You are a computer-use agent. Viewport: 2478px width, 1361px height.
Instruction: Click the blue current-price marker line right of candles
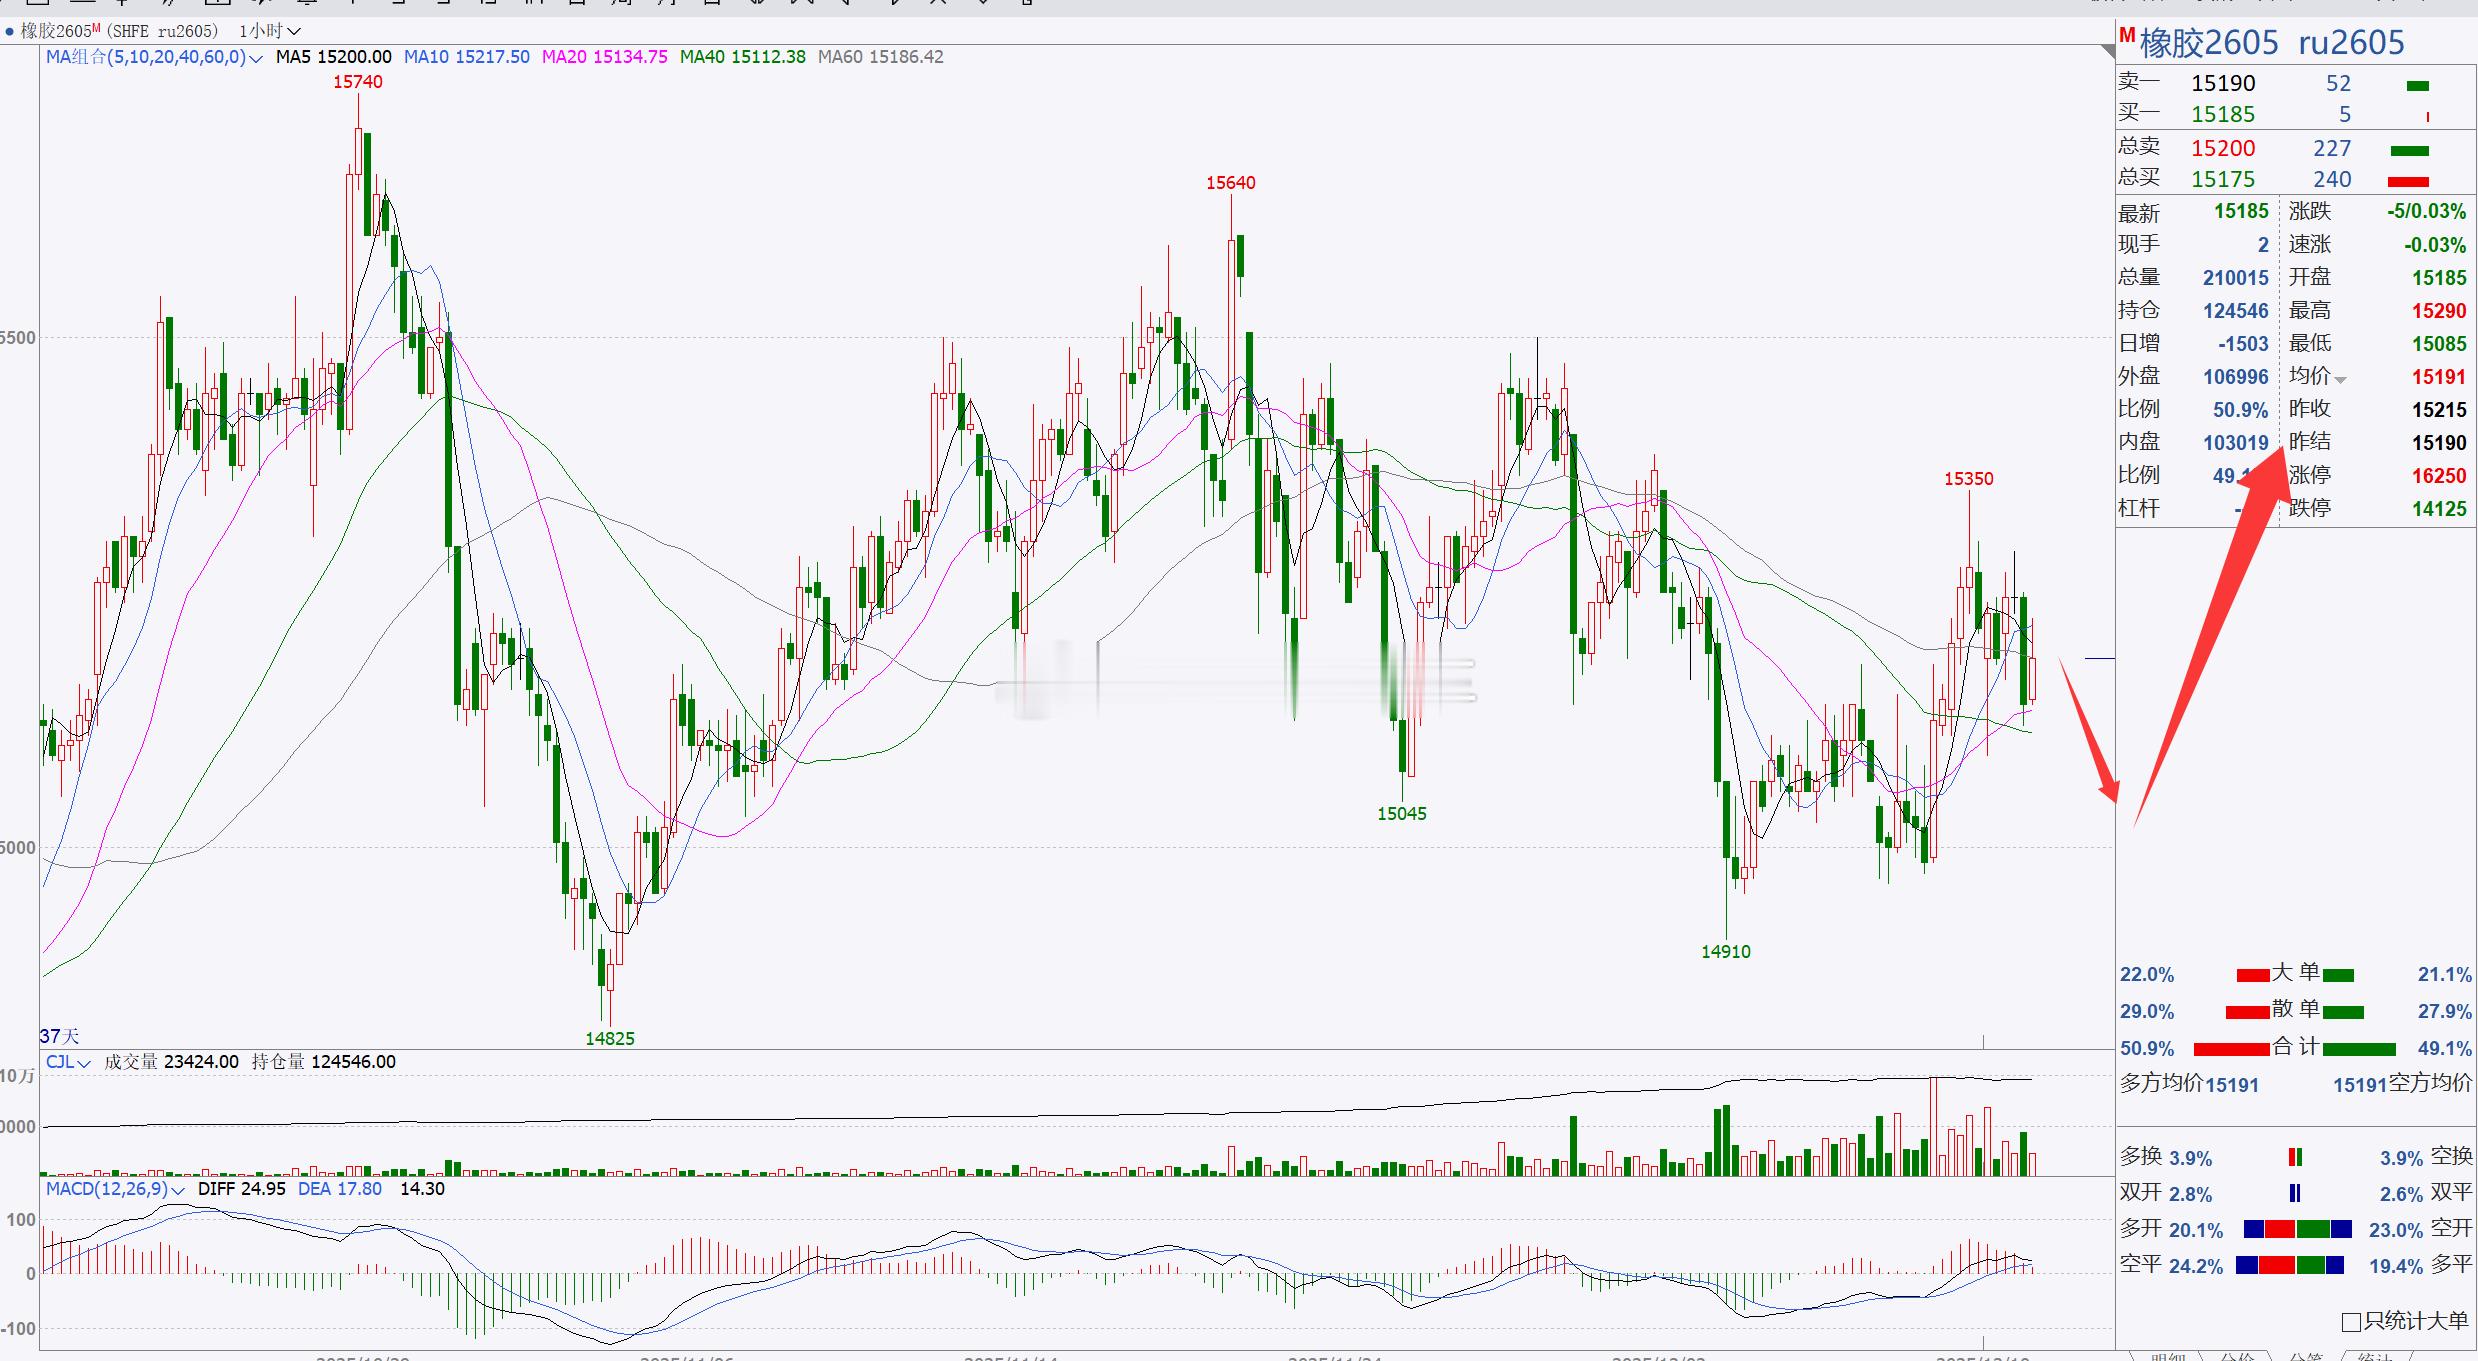point(2099,658)
